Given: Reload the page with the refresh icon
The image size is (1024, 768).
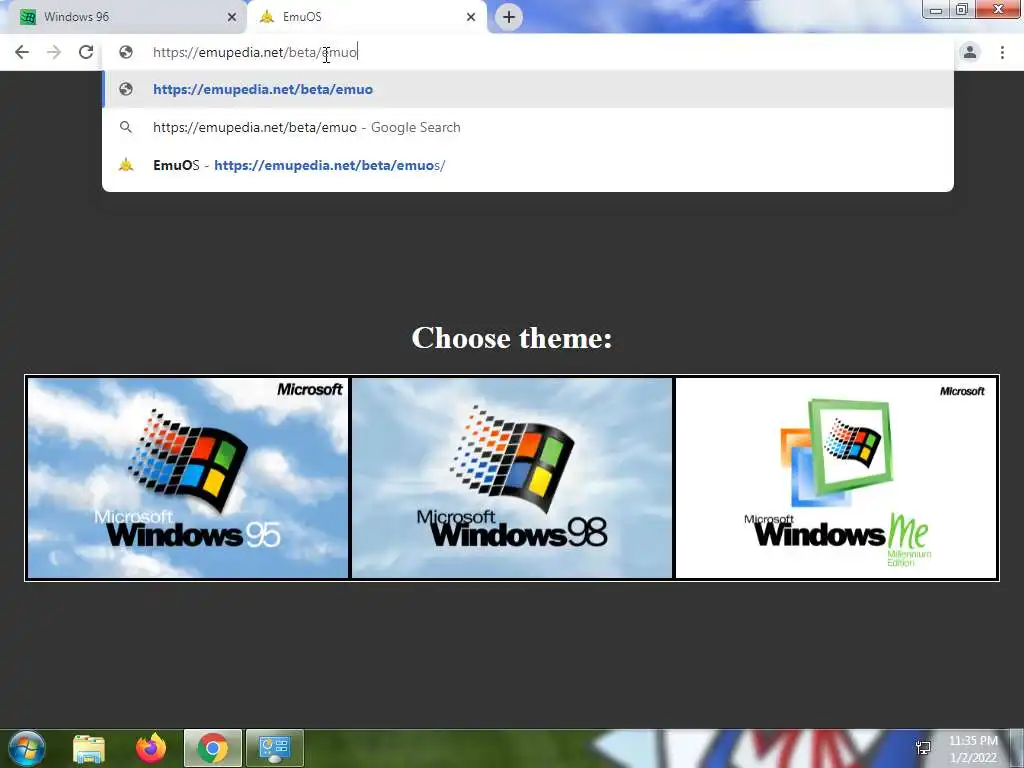Looking at the screenshot, I should [x=86, y=52].
